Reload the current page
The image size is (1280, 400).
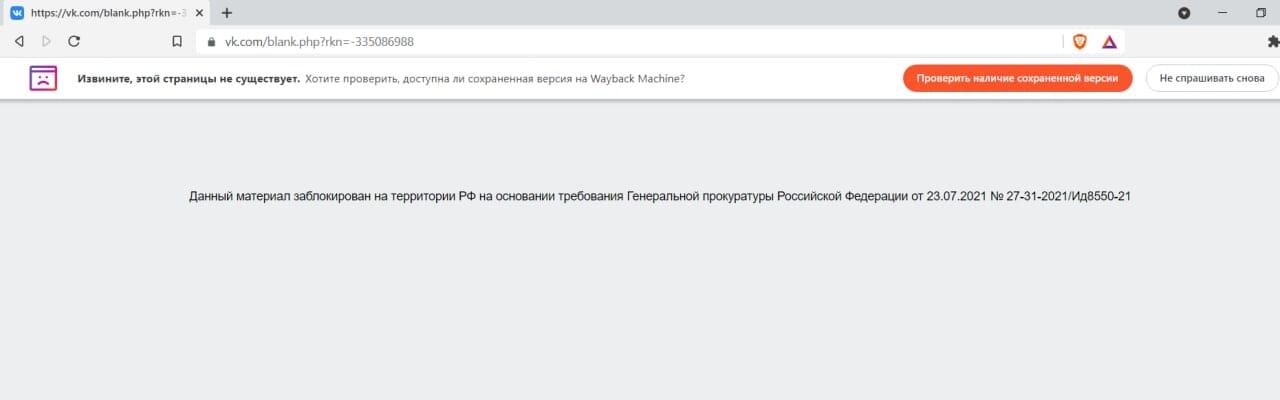click(x=73, y=41)
